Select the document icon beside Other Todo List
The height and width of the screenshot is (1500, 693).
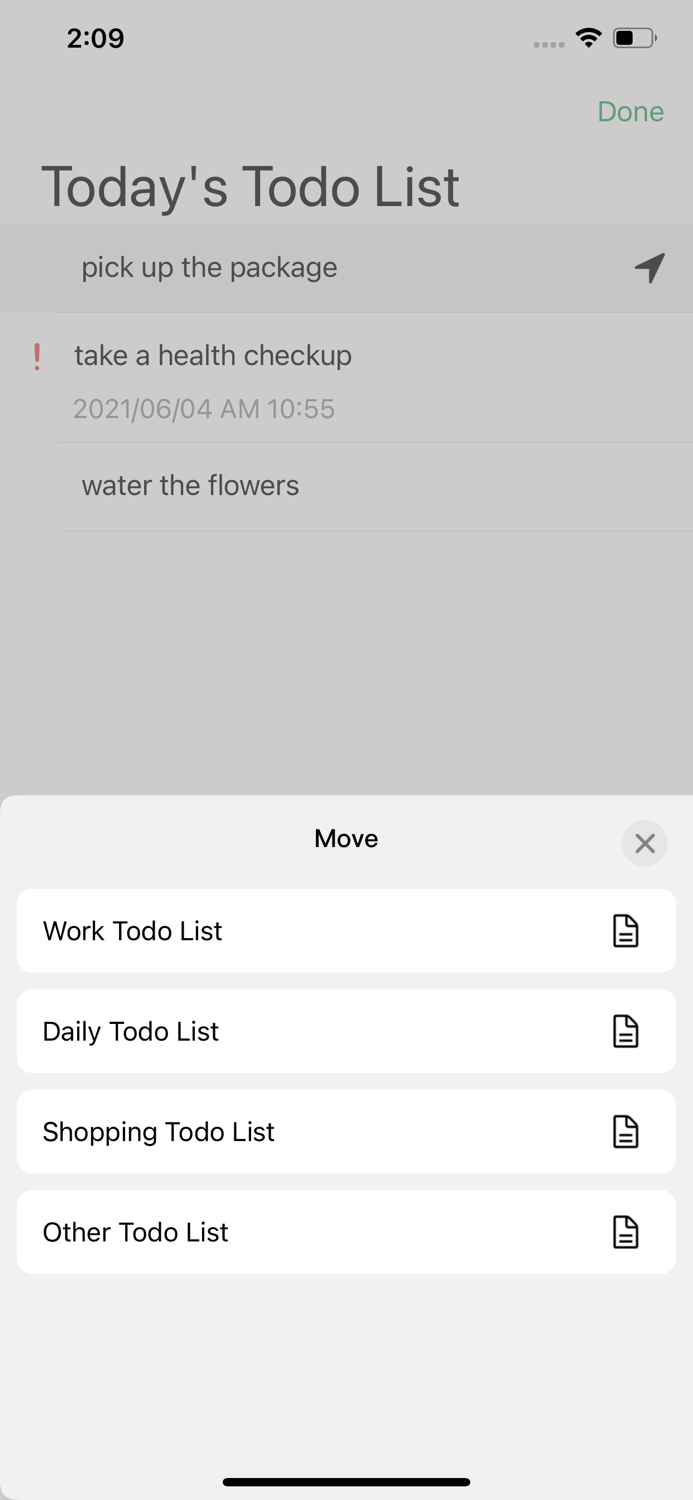[x=625, y=1232]
